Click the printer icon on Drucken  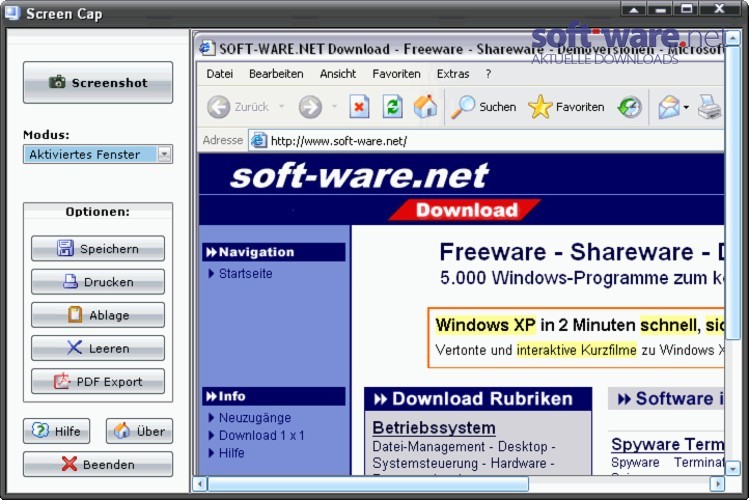tap(70, 281)
